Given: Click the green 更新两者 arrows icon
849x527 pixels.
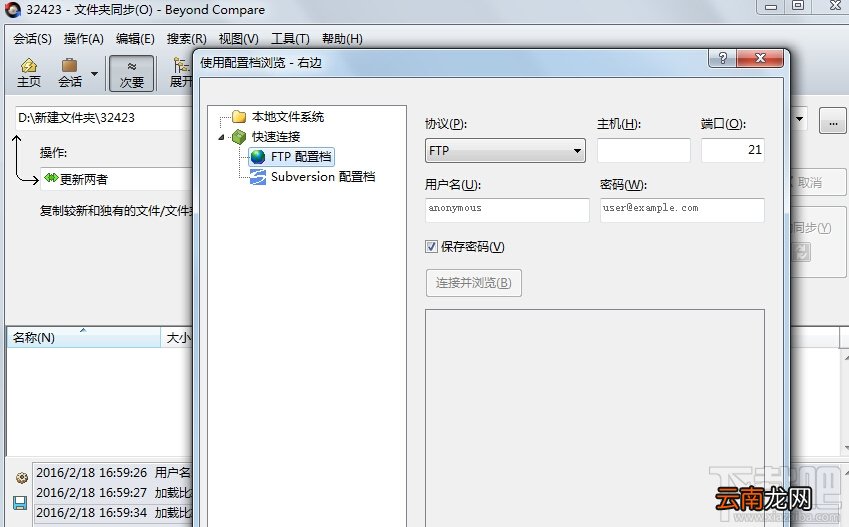Looking at the screenshot, I should [x=51, y=178].
